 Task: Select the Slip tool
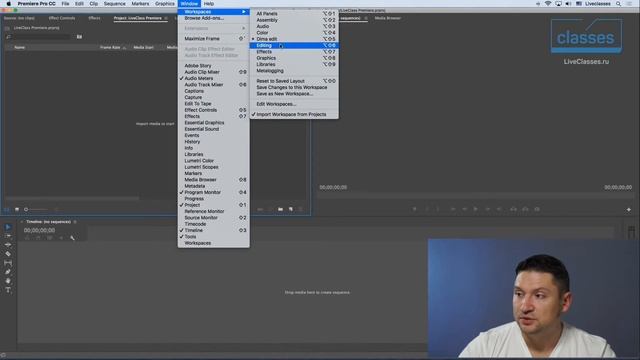point(8,263)
